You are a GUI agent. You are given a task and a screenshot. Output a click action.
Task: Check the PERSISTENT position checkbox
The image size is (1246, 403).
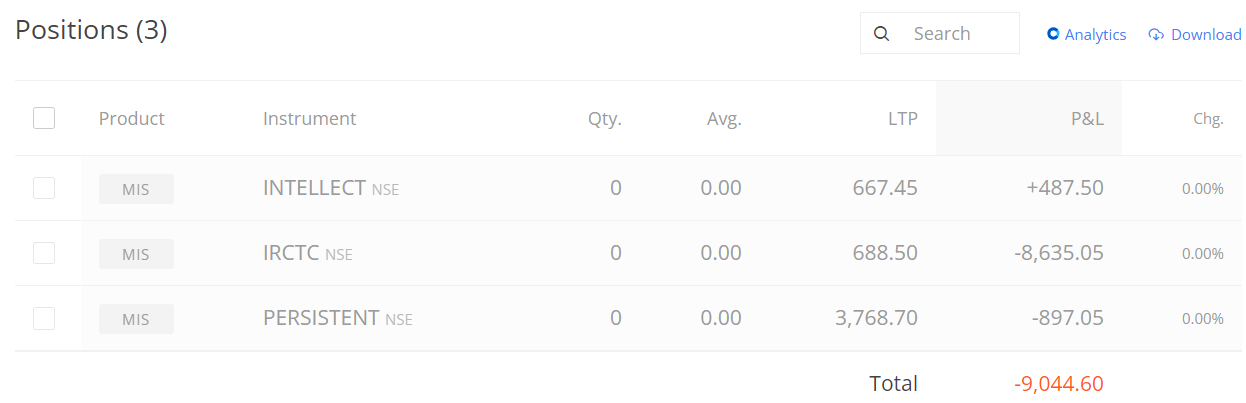44,318
